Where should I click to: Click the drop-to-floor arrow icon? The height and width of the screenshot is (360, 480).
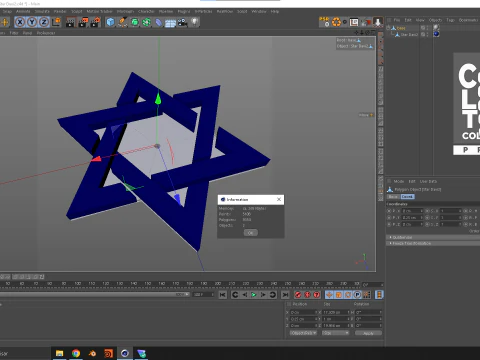pos(378,22)
